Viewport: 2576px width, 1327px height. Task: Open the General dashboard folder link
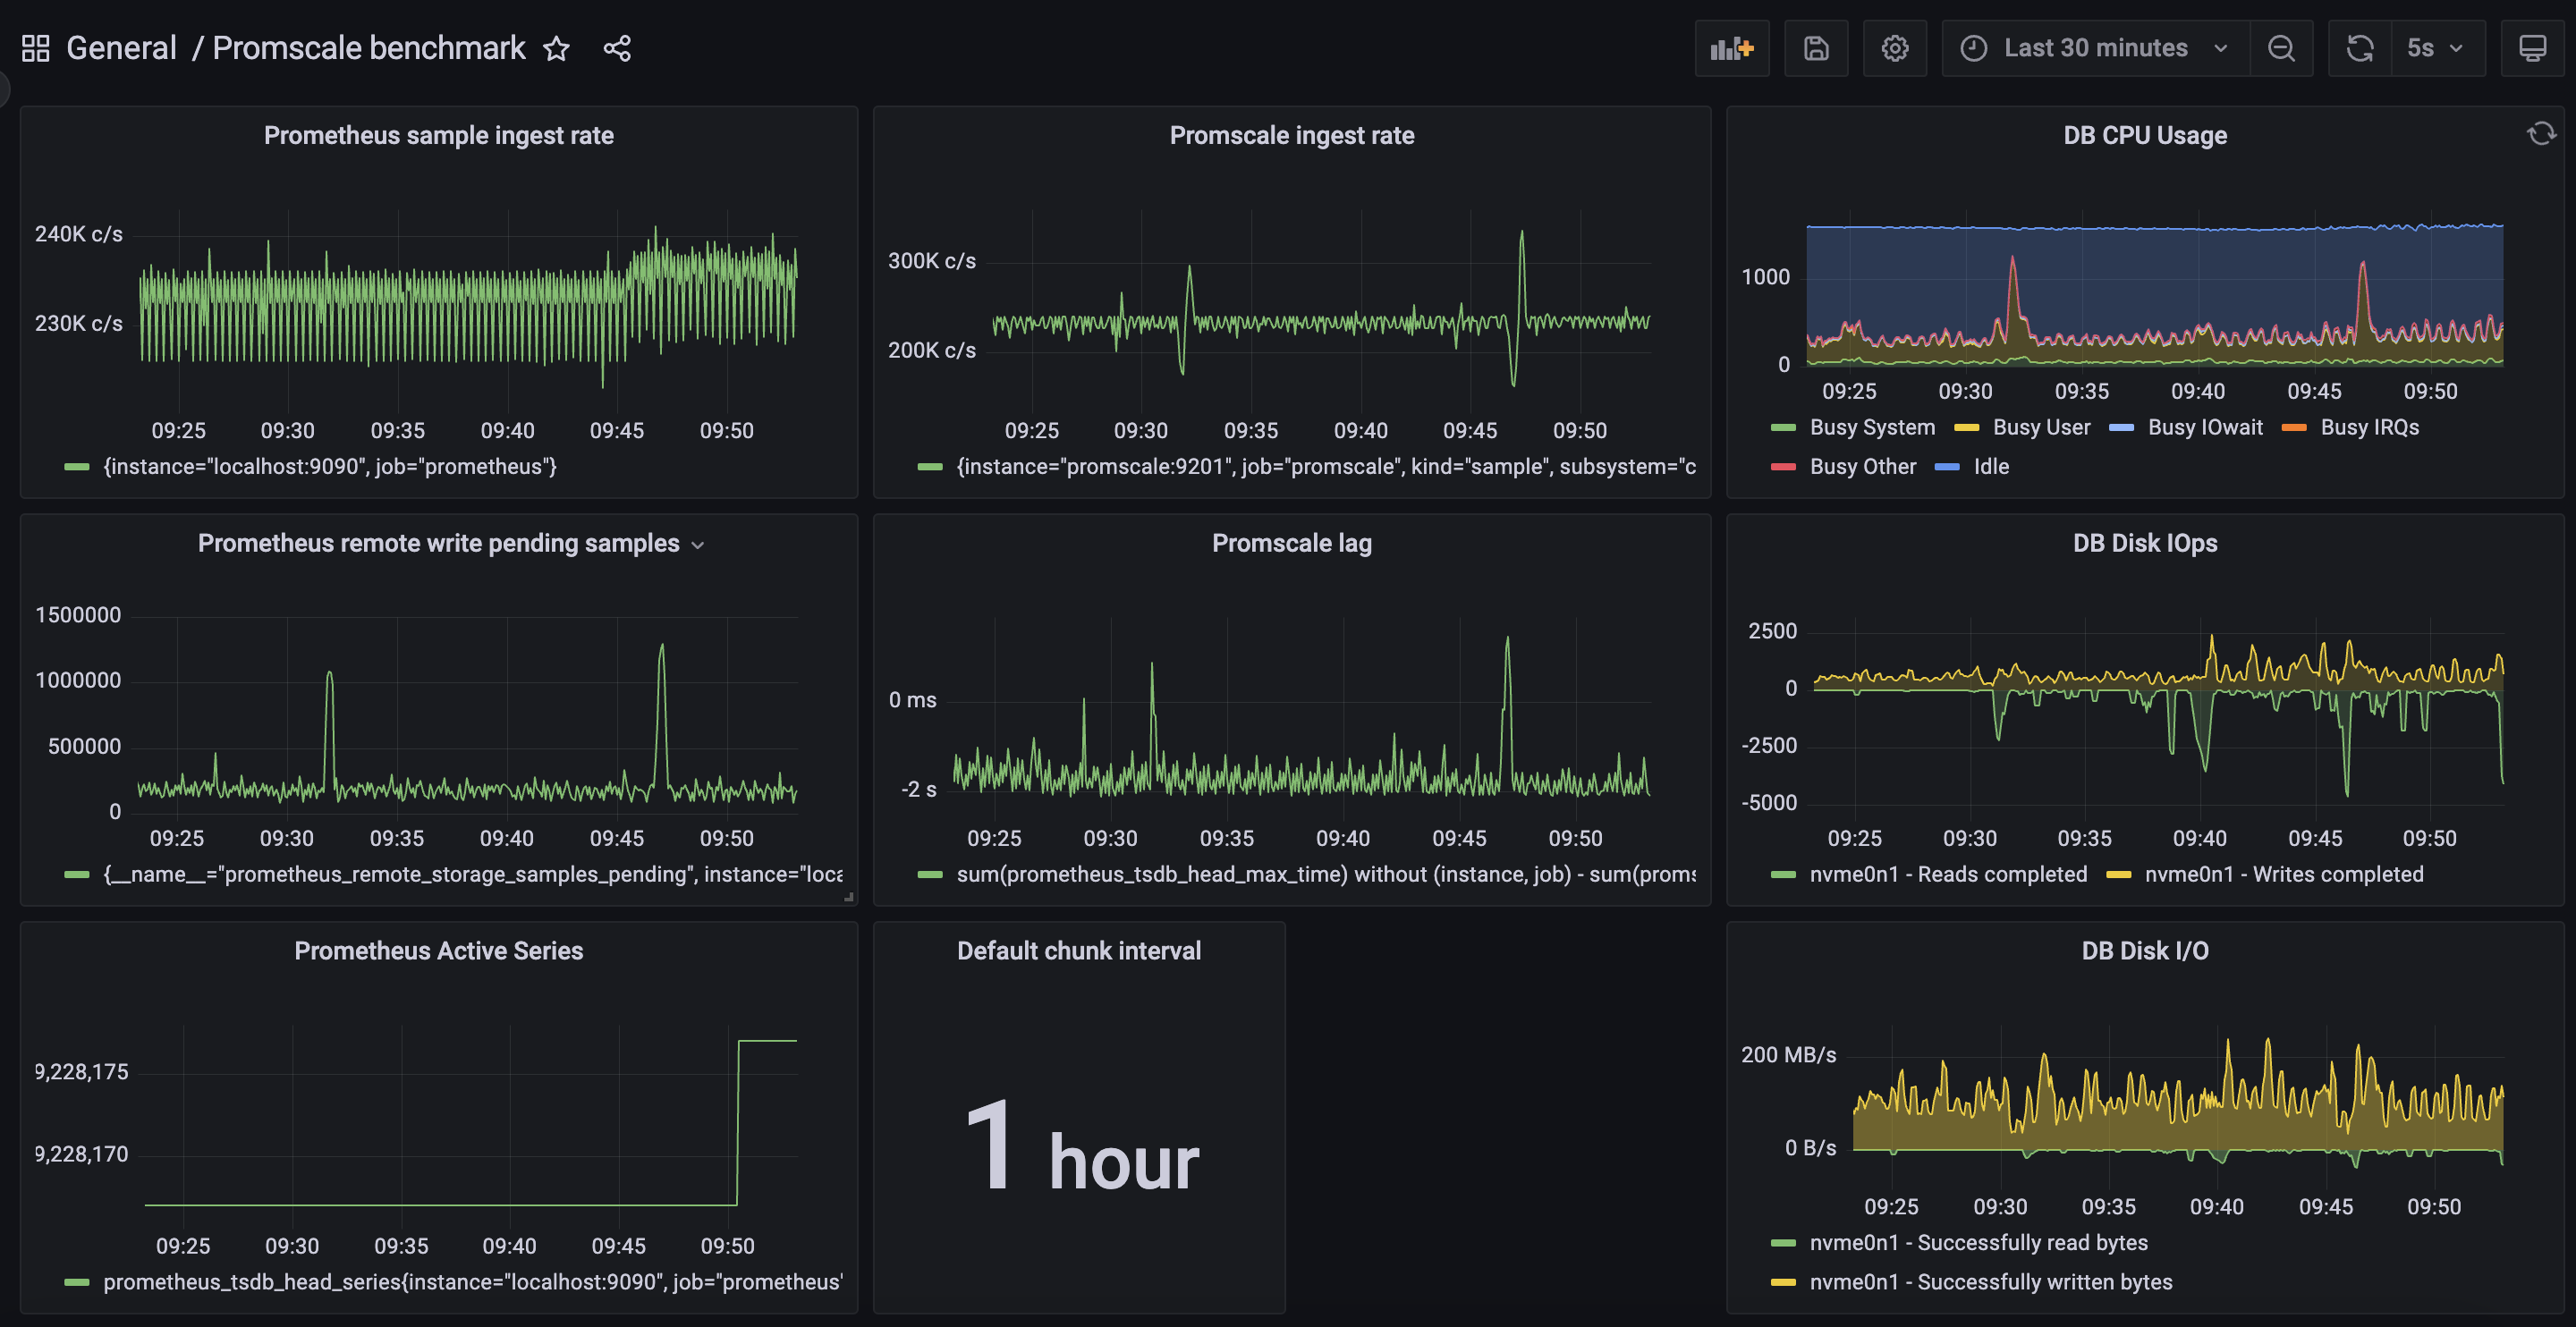pos(121,47)
